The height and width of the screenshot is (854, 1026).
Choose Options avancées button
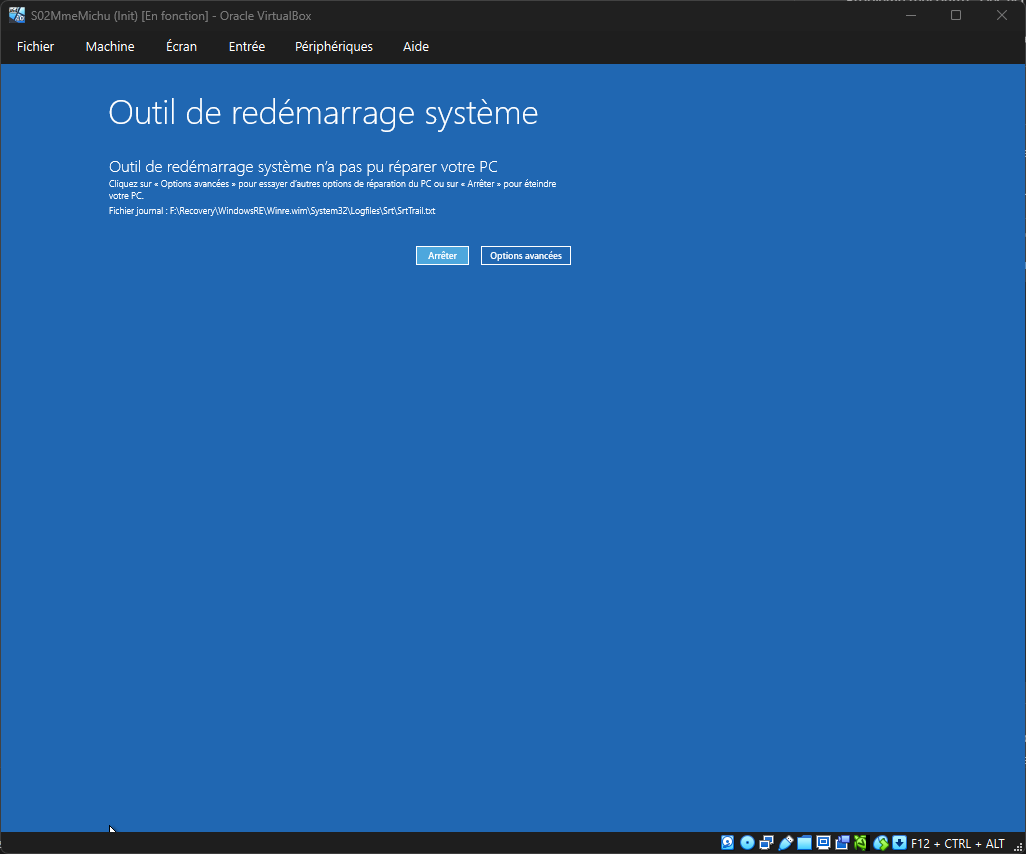coord(526,256)
